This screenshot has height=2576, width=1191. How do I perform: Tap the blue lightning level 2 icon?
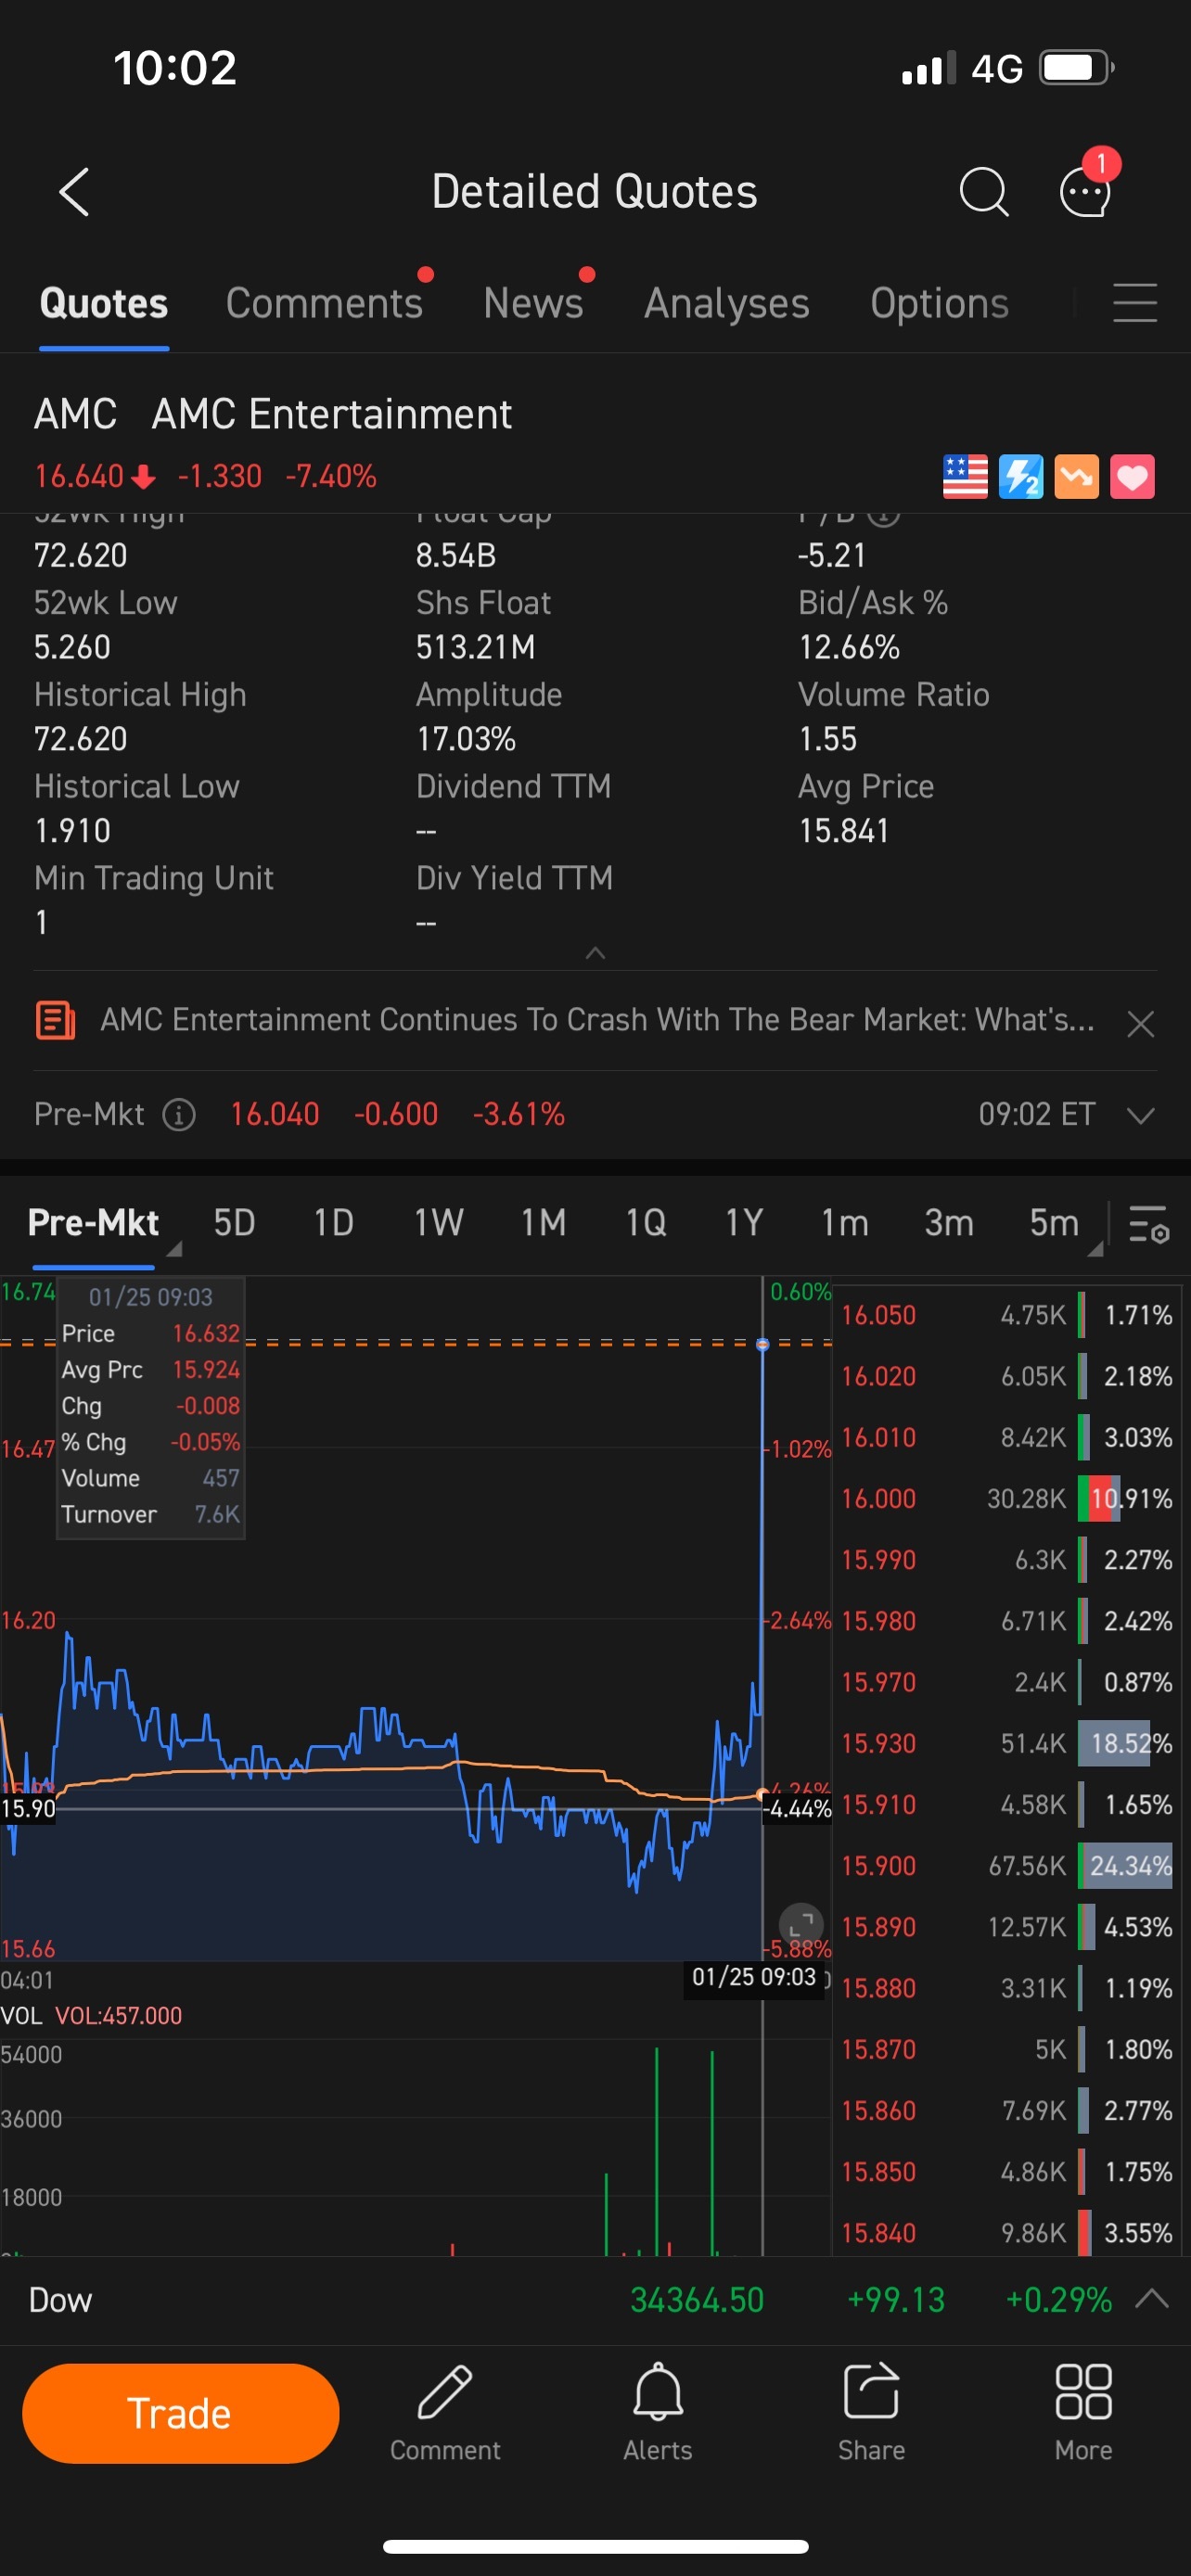[1021, 476]
